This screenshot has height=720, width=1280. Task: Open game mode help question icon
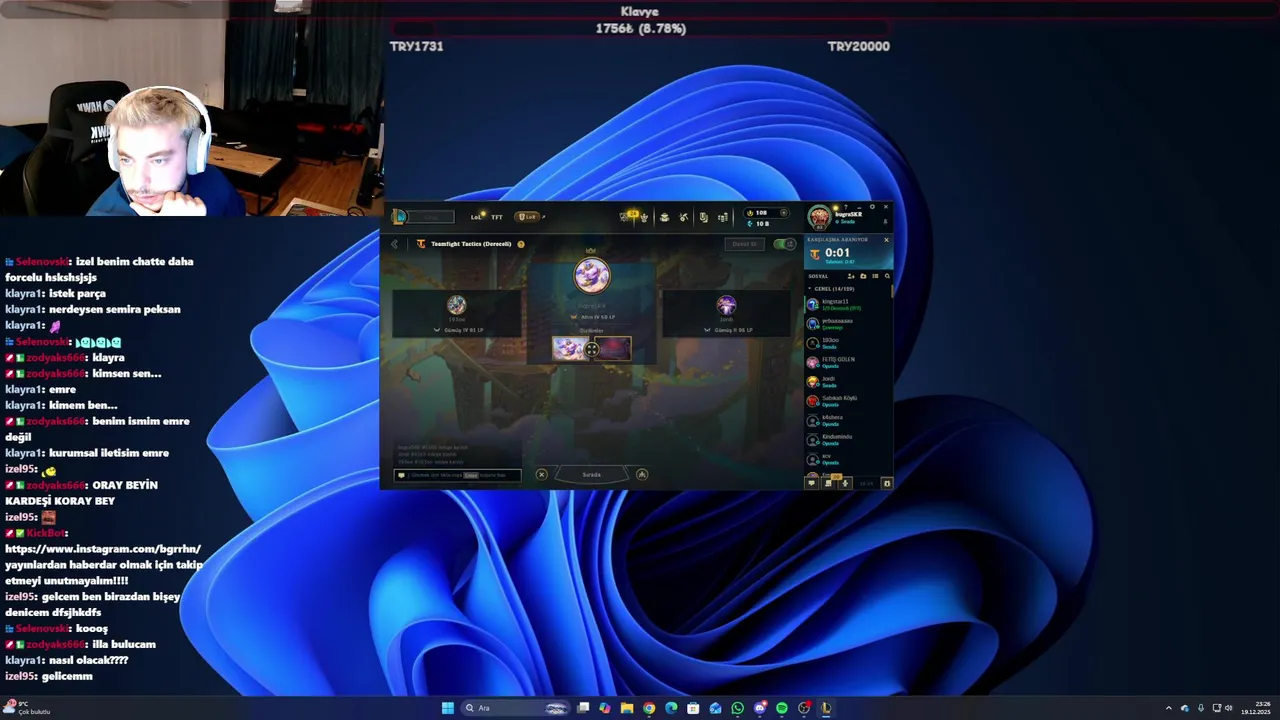(x=520, y=244)
